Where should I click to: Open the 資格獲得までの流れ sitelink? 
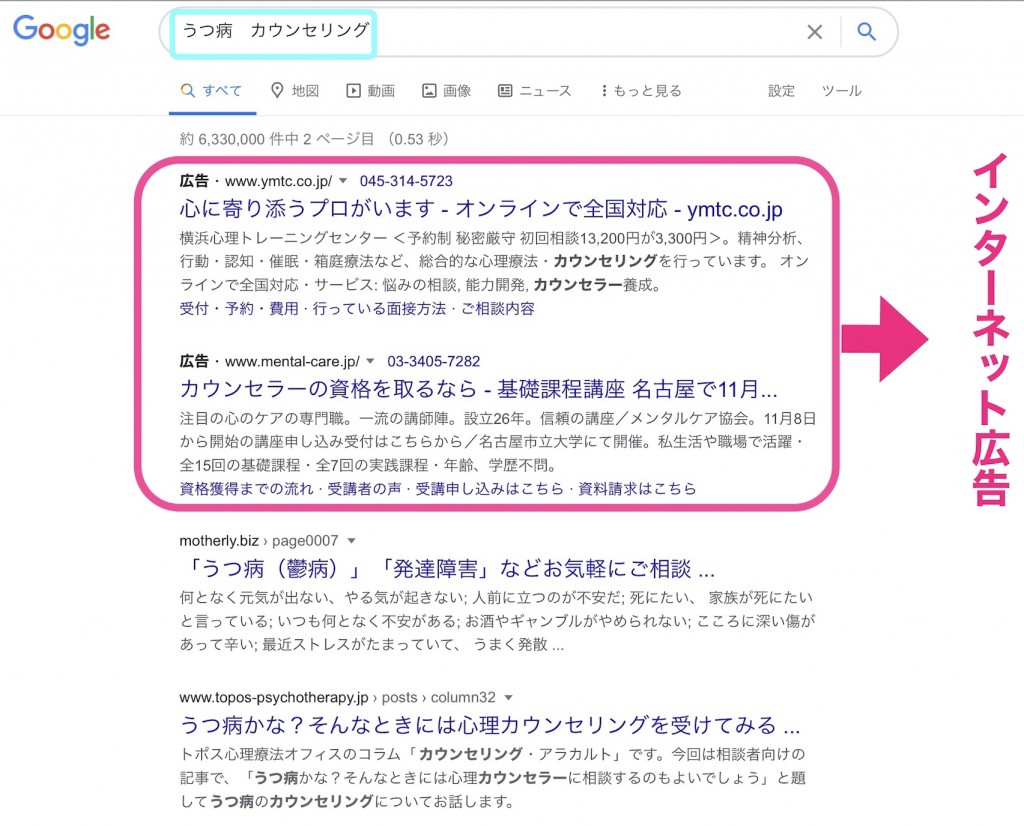tap(247, 488)
